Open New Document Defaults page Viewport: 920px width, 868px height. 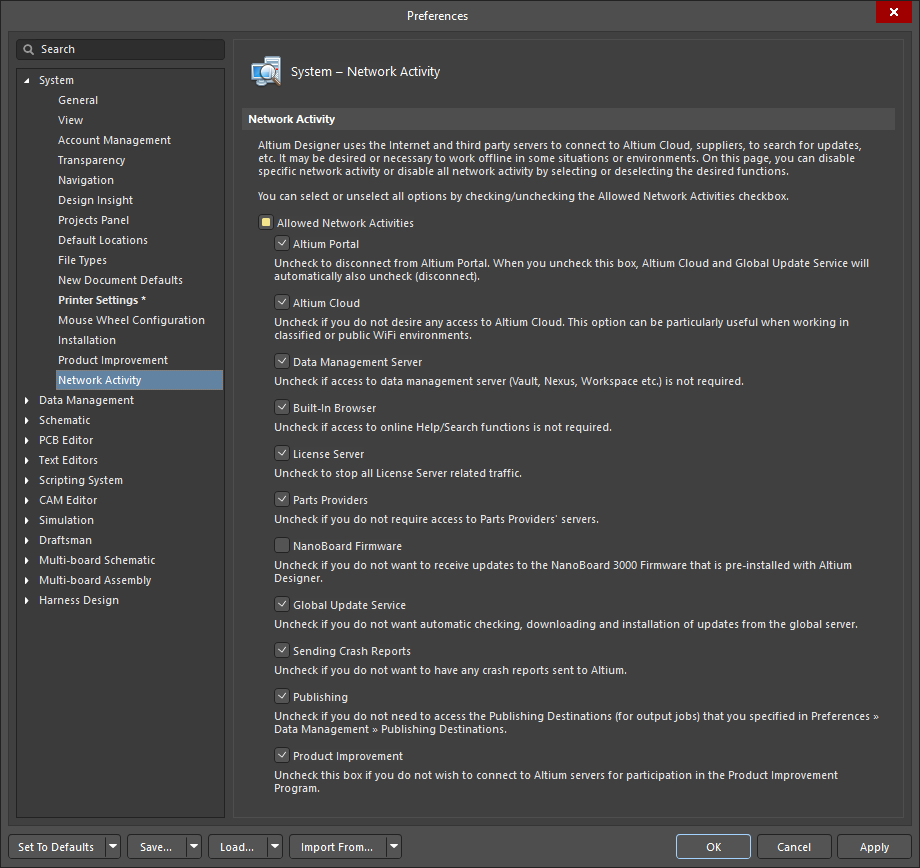click(x=120, y=280)
